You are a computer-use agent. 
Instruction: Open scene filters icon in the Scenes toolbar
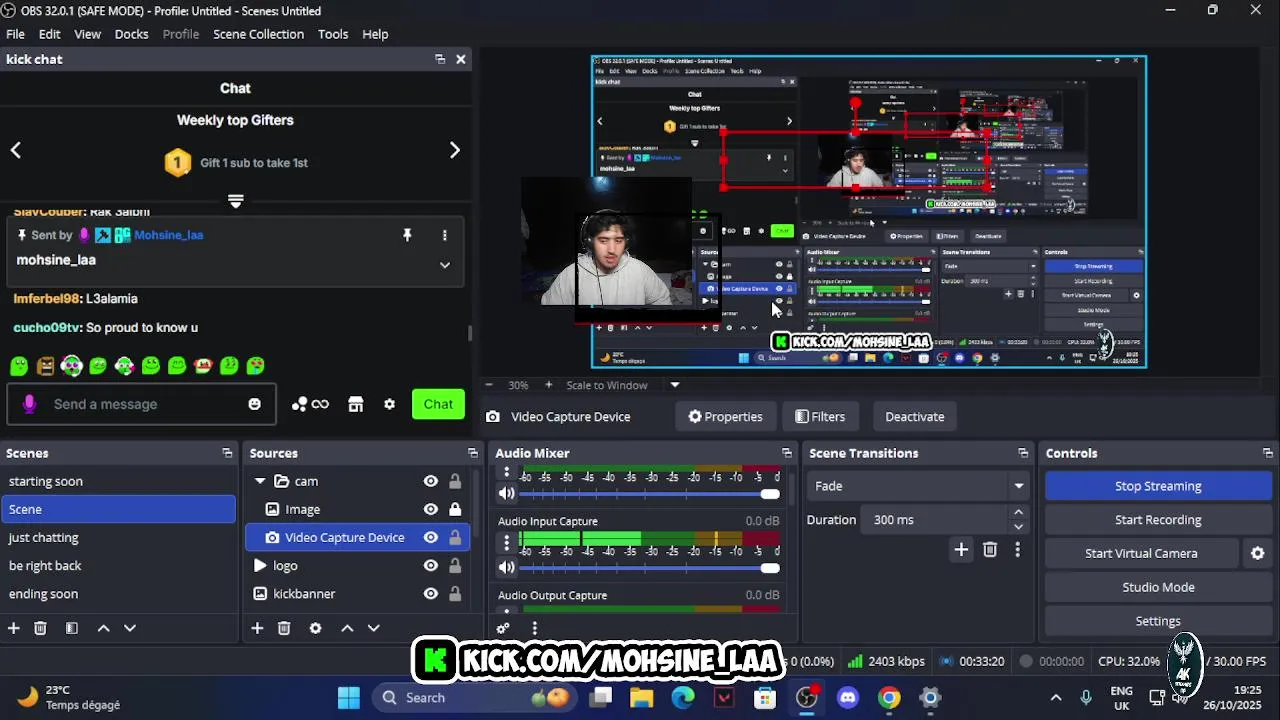coord(72,628)
